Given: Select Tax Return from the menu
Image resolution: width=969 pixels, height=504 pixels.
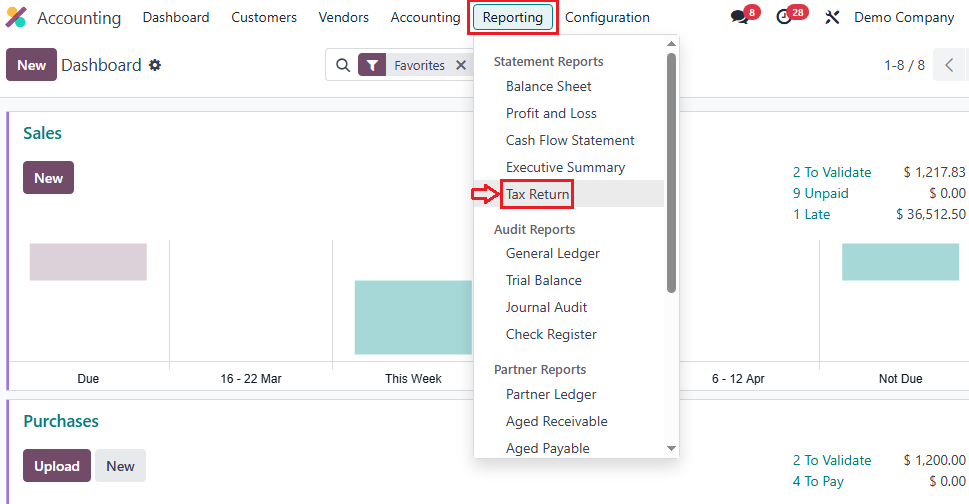Looking at the screenshot, I should coord(537,194).
